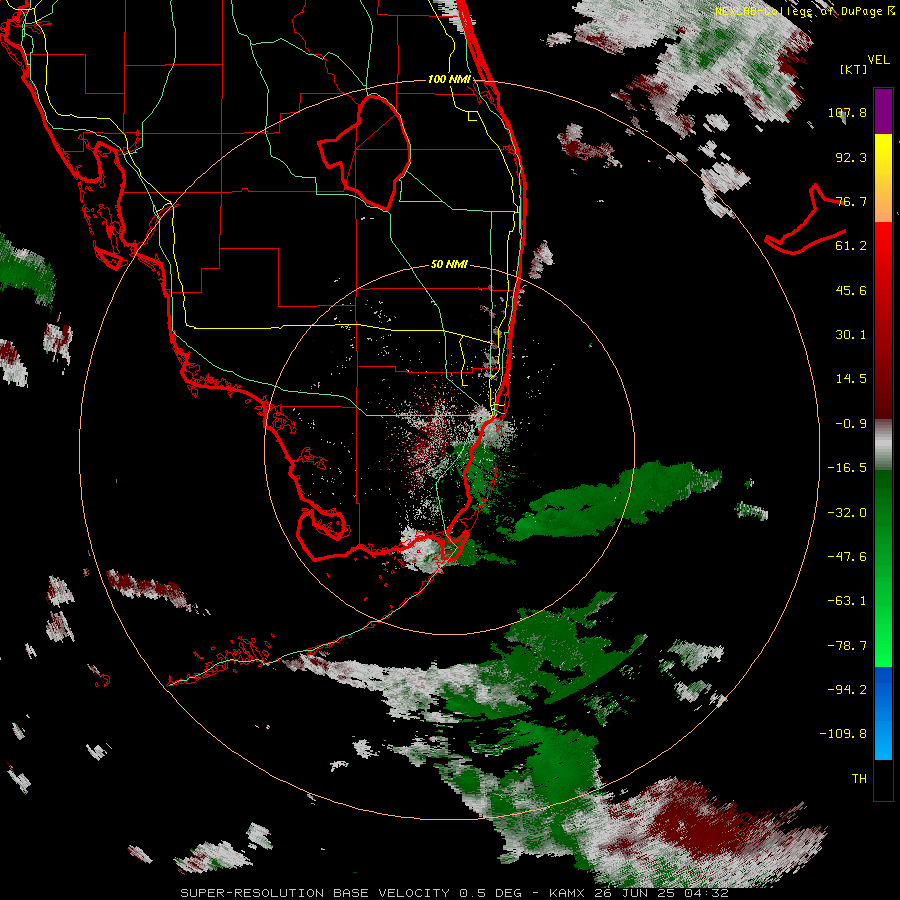
Task: Select the 61.2 velocity scale value
Action: pos(851,246)
